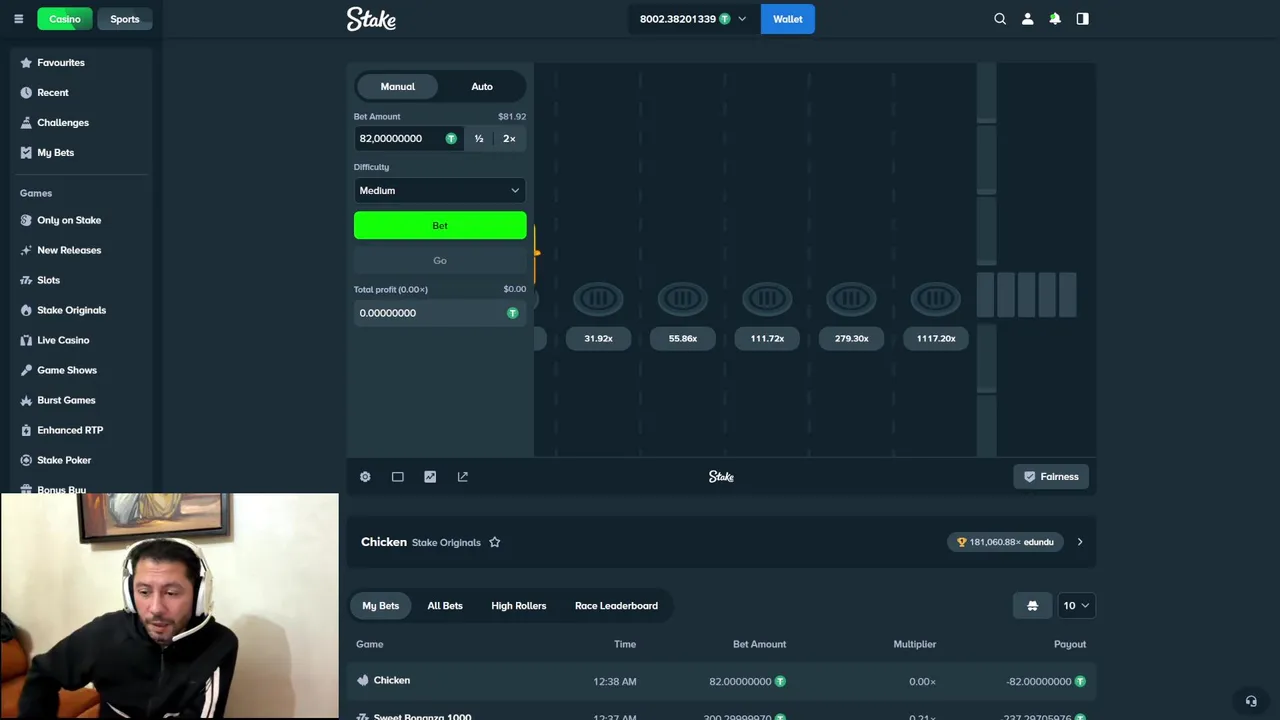Open Challenges in the sidebar
The width and height of the screenshot is (1280, 720).
(63, 123)
